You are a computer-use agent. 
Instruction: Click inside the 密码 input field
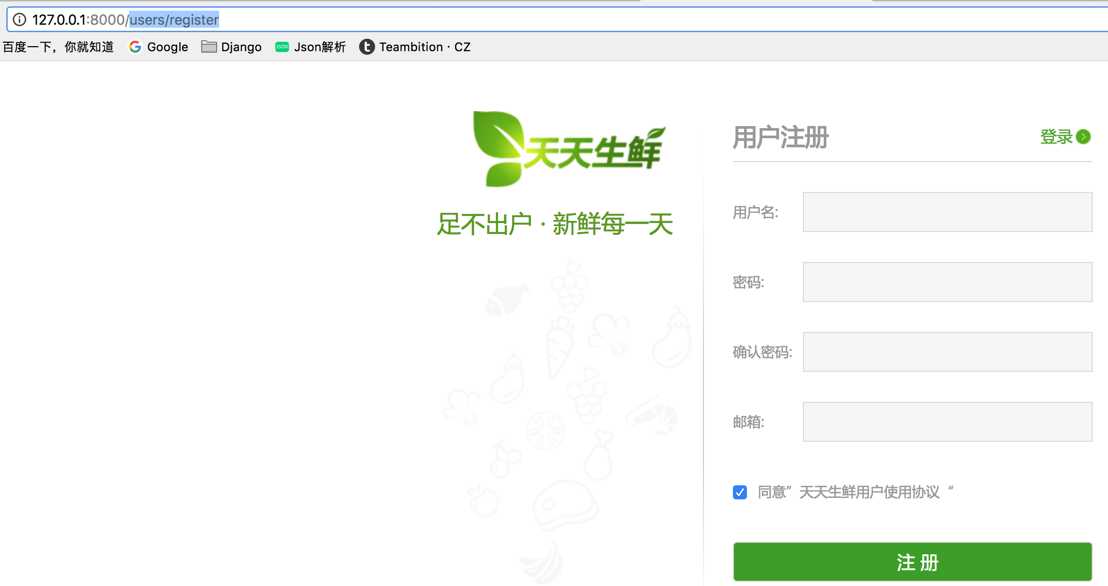pos(946,281)
